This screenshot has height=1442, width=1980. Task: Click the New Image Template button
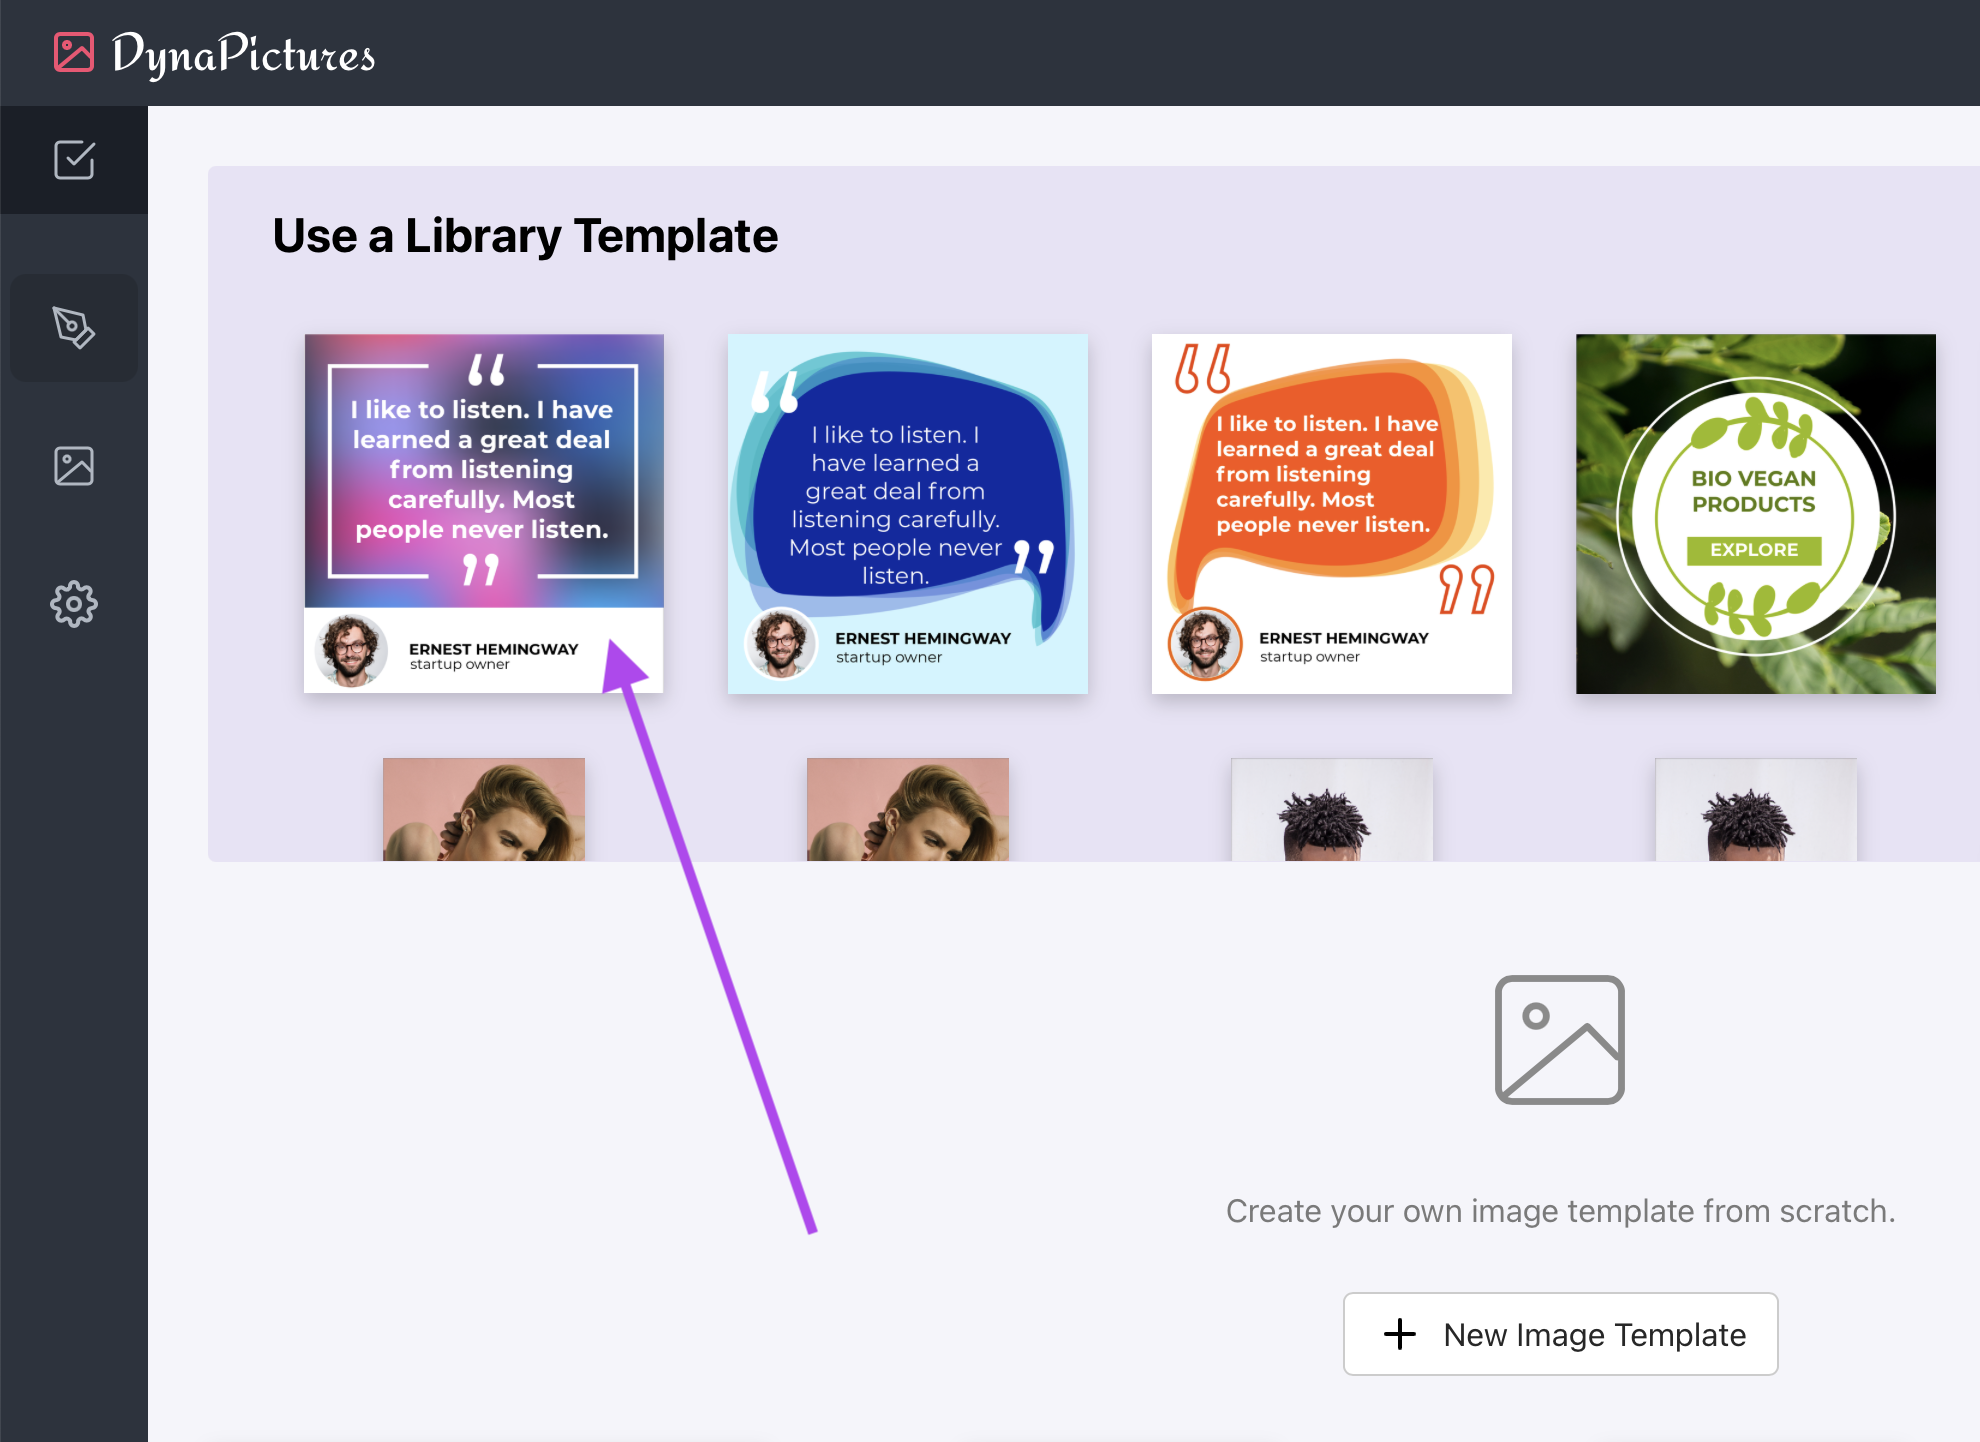[x=1560, y=1334]
